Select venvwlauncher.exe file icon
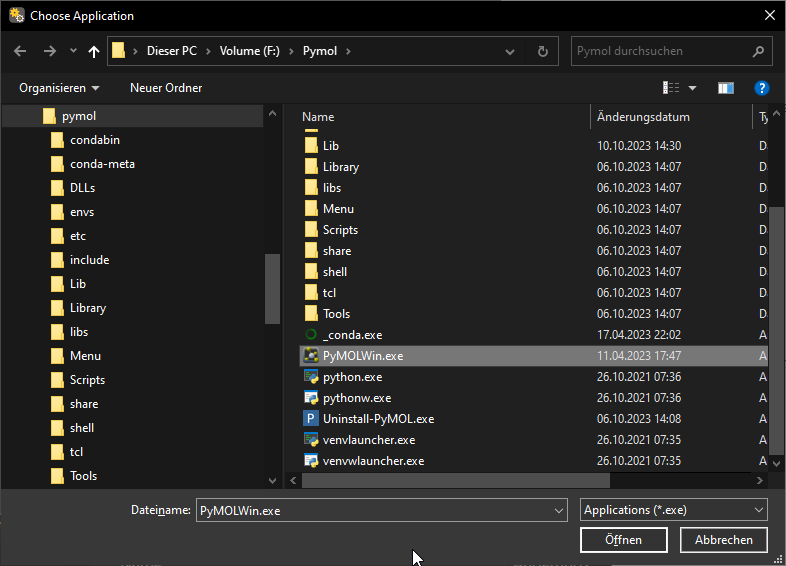 coord(311,461)
